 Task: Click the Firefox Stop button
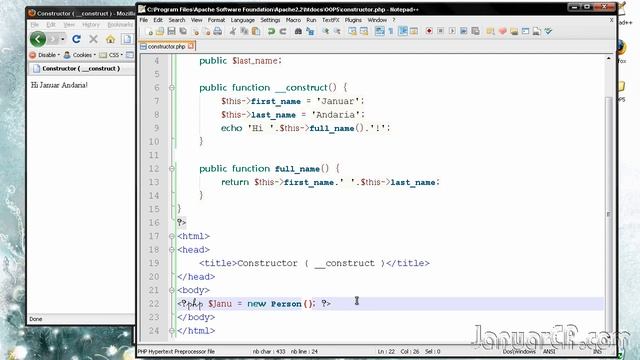point(93,39)
